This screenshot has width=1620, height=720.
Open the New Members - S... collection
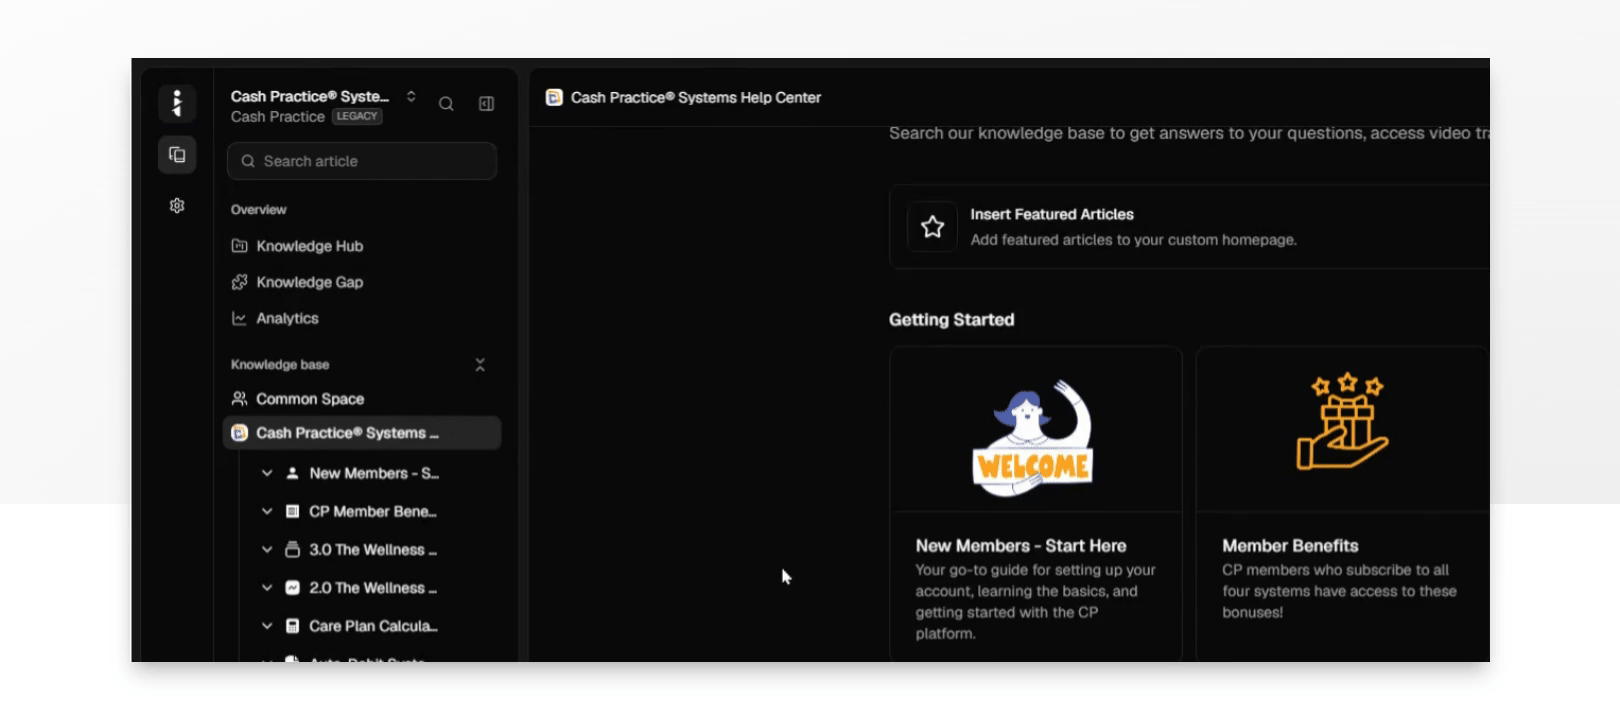tap(374, 473)
